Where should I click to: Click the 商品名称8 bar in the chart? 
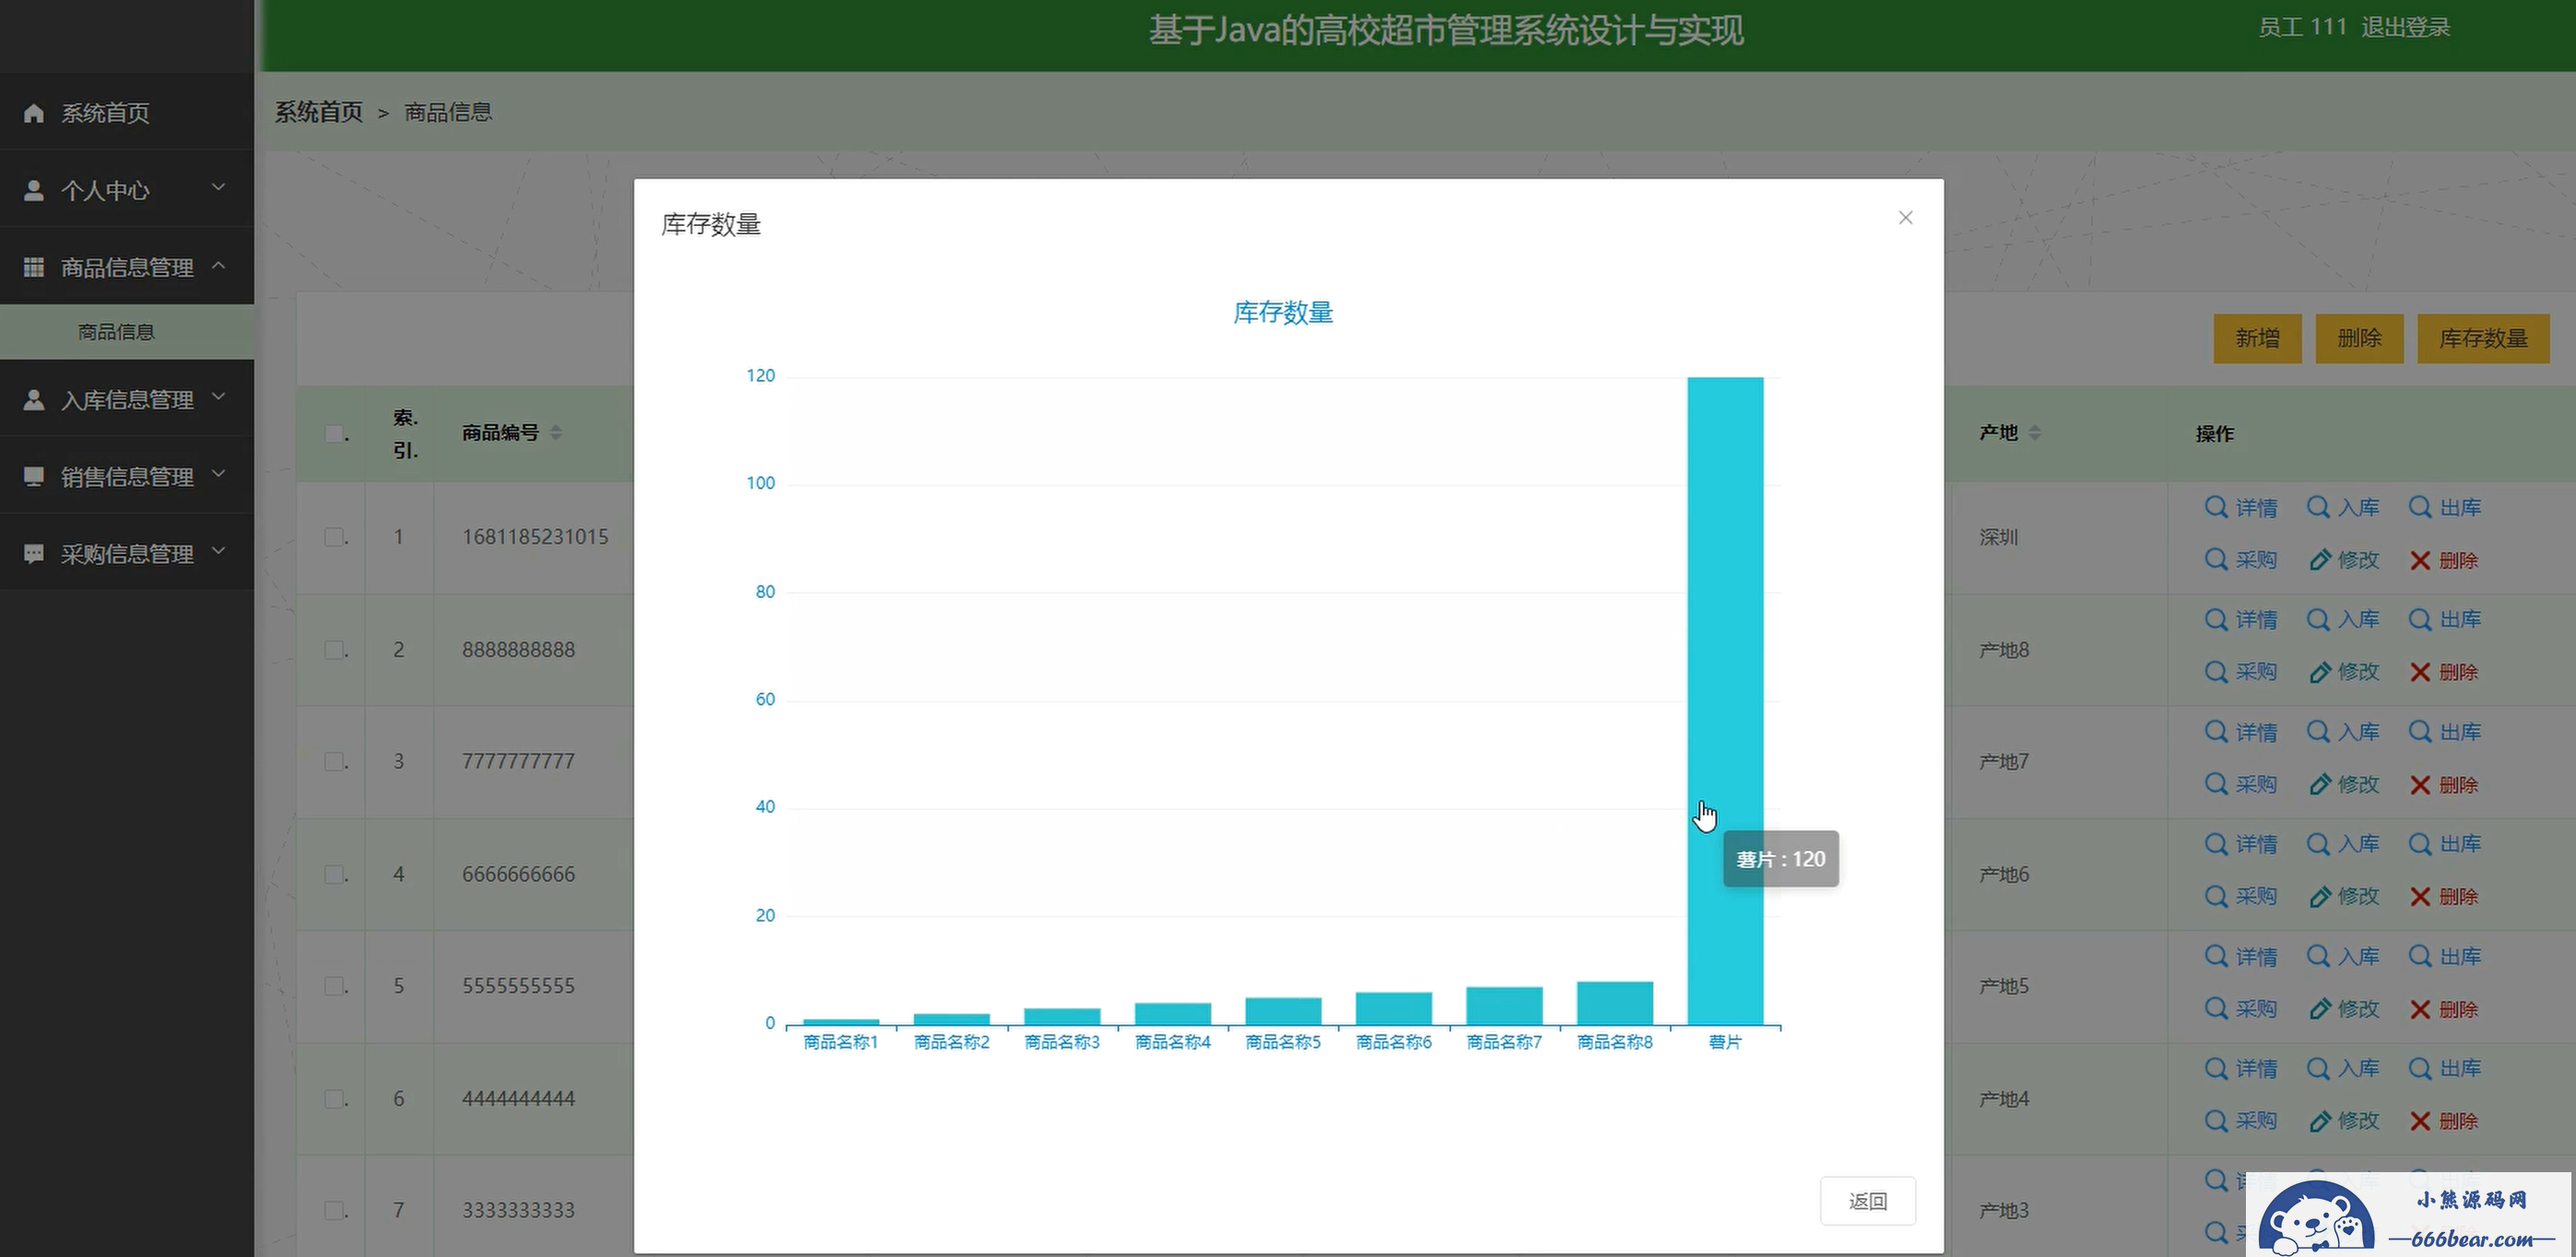coord(1614,1003)
